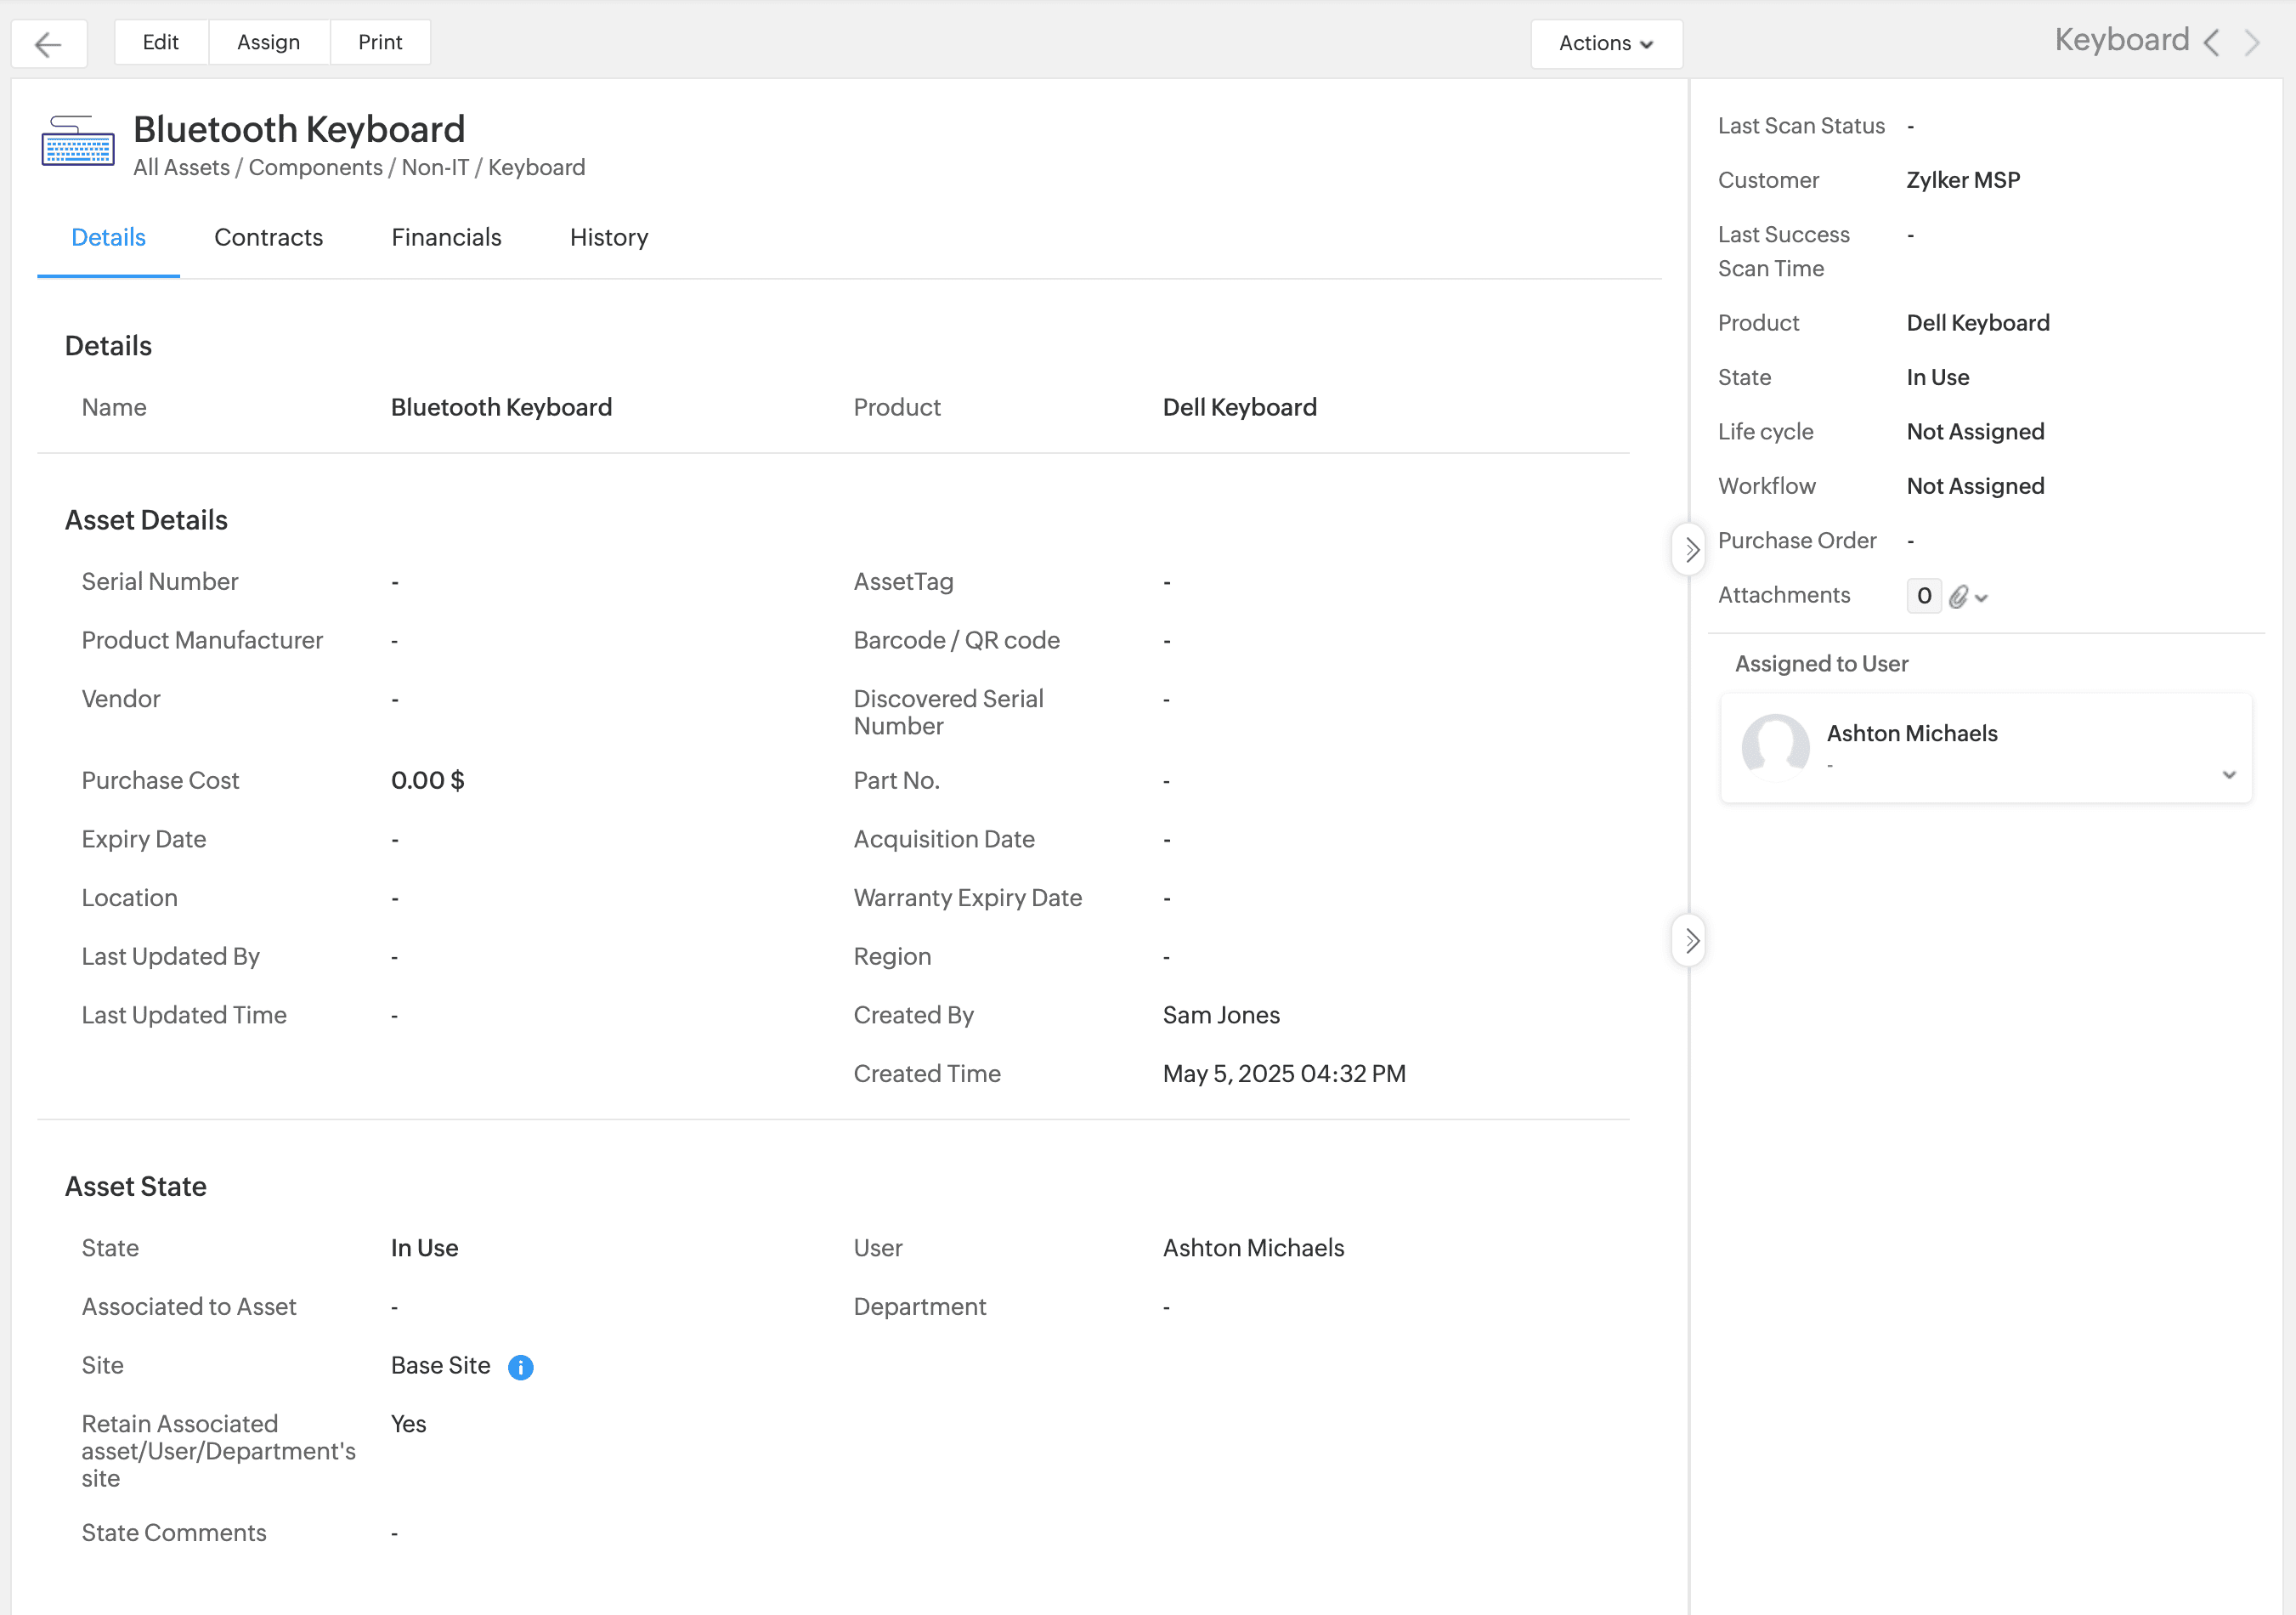The height and width of the screenshot is (1615, 2296).
Task: Click Ashton Michaels' avatar picture
Action: tap(1775, 746)
